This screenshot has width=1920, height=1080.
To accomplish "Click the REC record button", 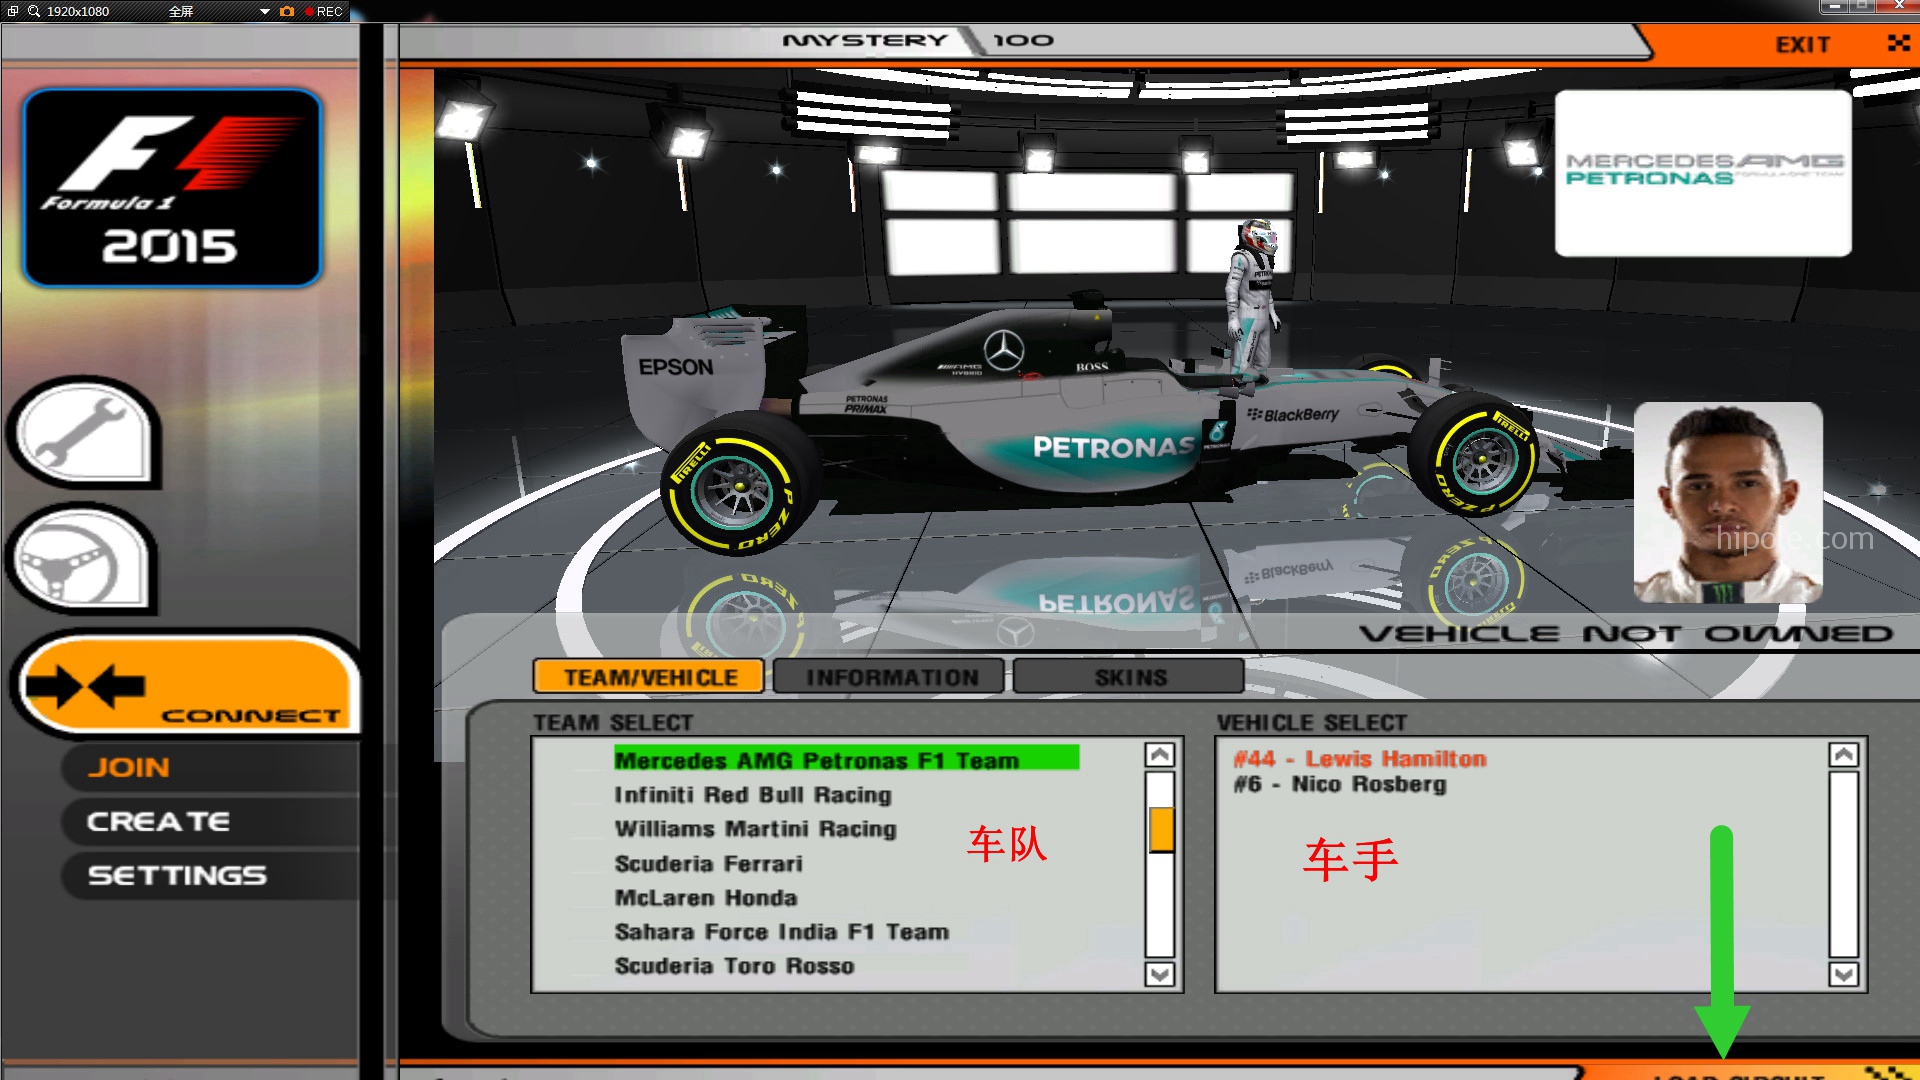I will pos(324,11).
